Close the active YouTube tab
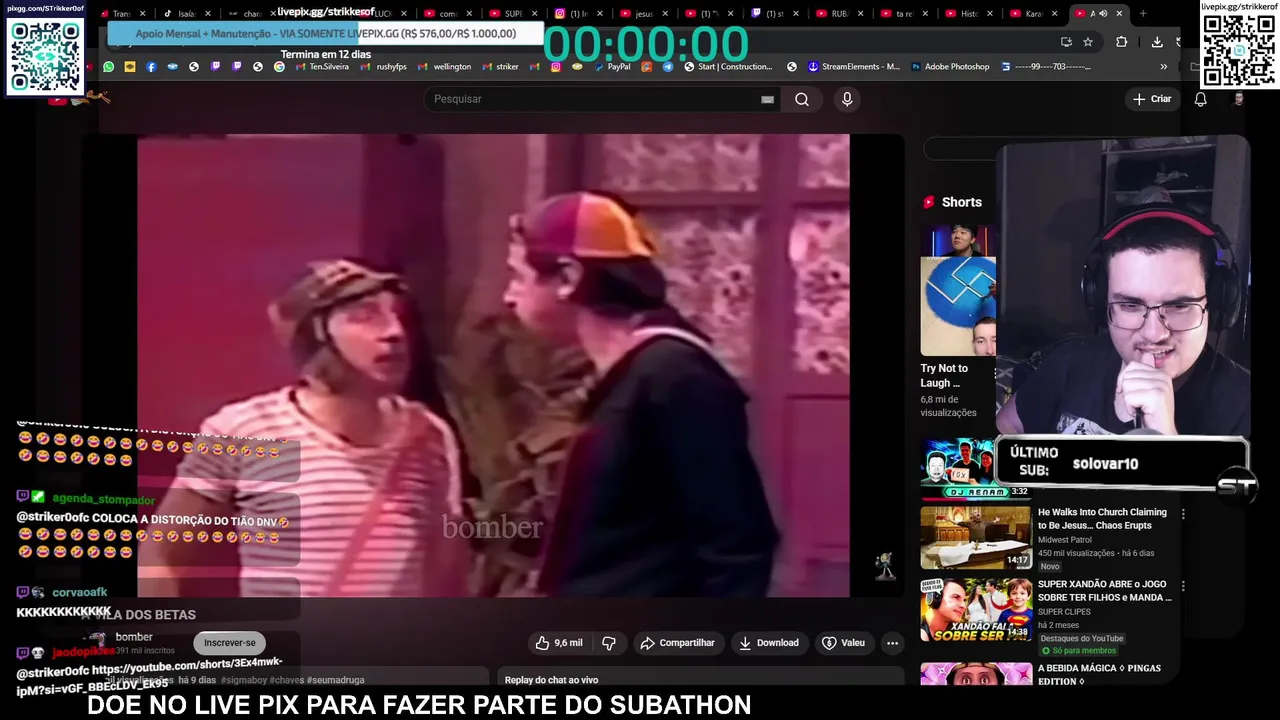The image size is (1280, 720). 1119,13
